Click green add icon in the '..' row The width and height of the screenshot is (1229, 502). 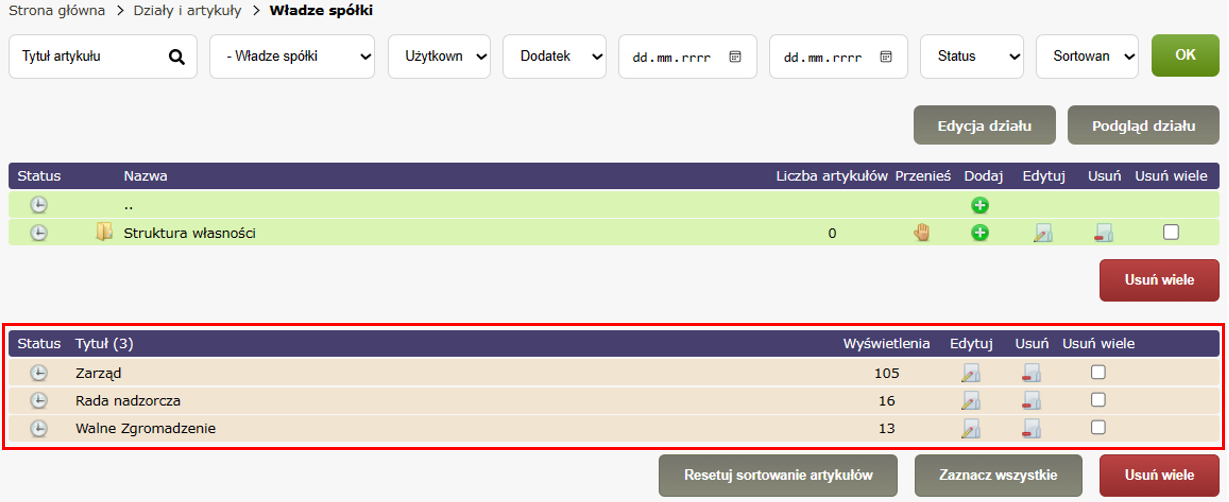pos(980,205)
